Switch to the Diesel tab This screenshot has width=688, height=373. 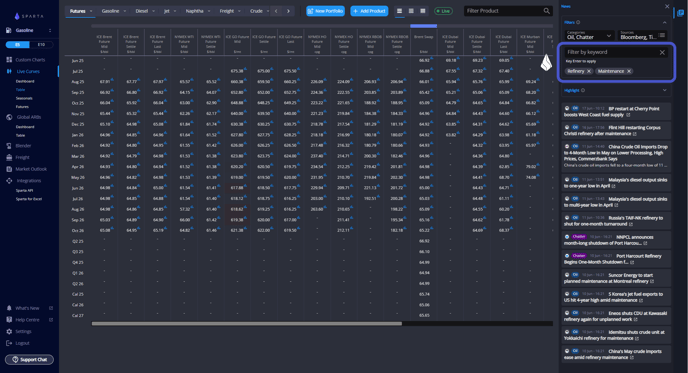click(x=142, y=11)
